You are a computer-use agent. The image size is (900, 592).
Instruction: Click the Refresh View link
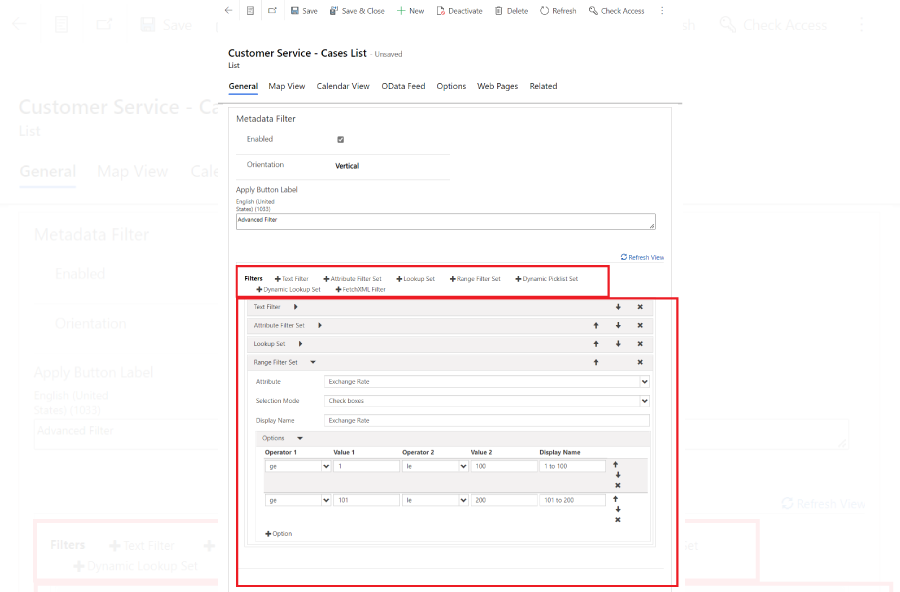coord(642,257)
